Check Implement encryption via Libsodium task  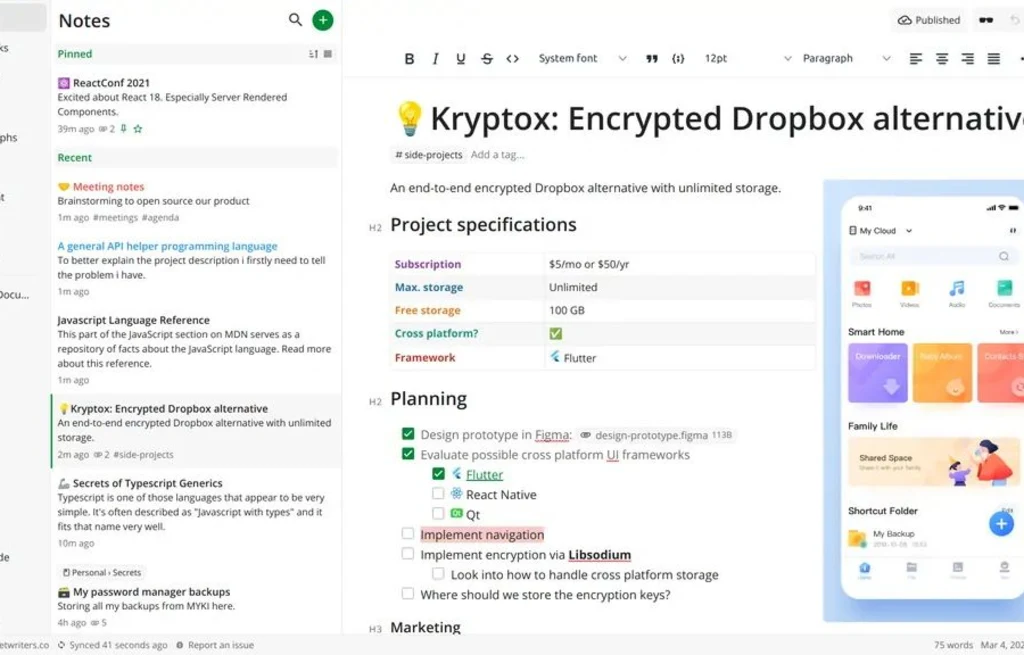[408, 554]
